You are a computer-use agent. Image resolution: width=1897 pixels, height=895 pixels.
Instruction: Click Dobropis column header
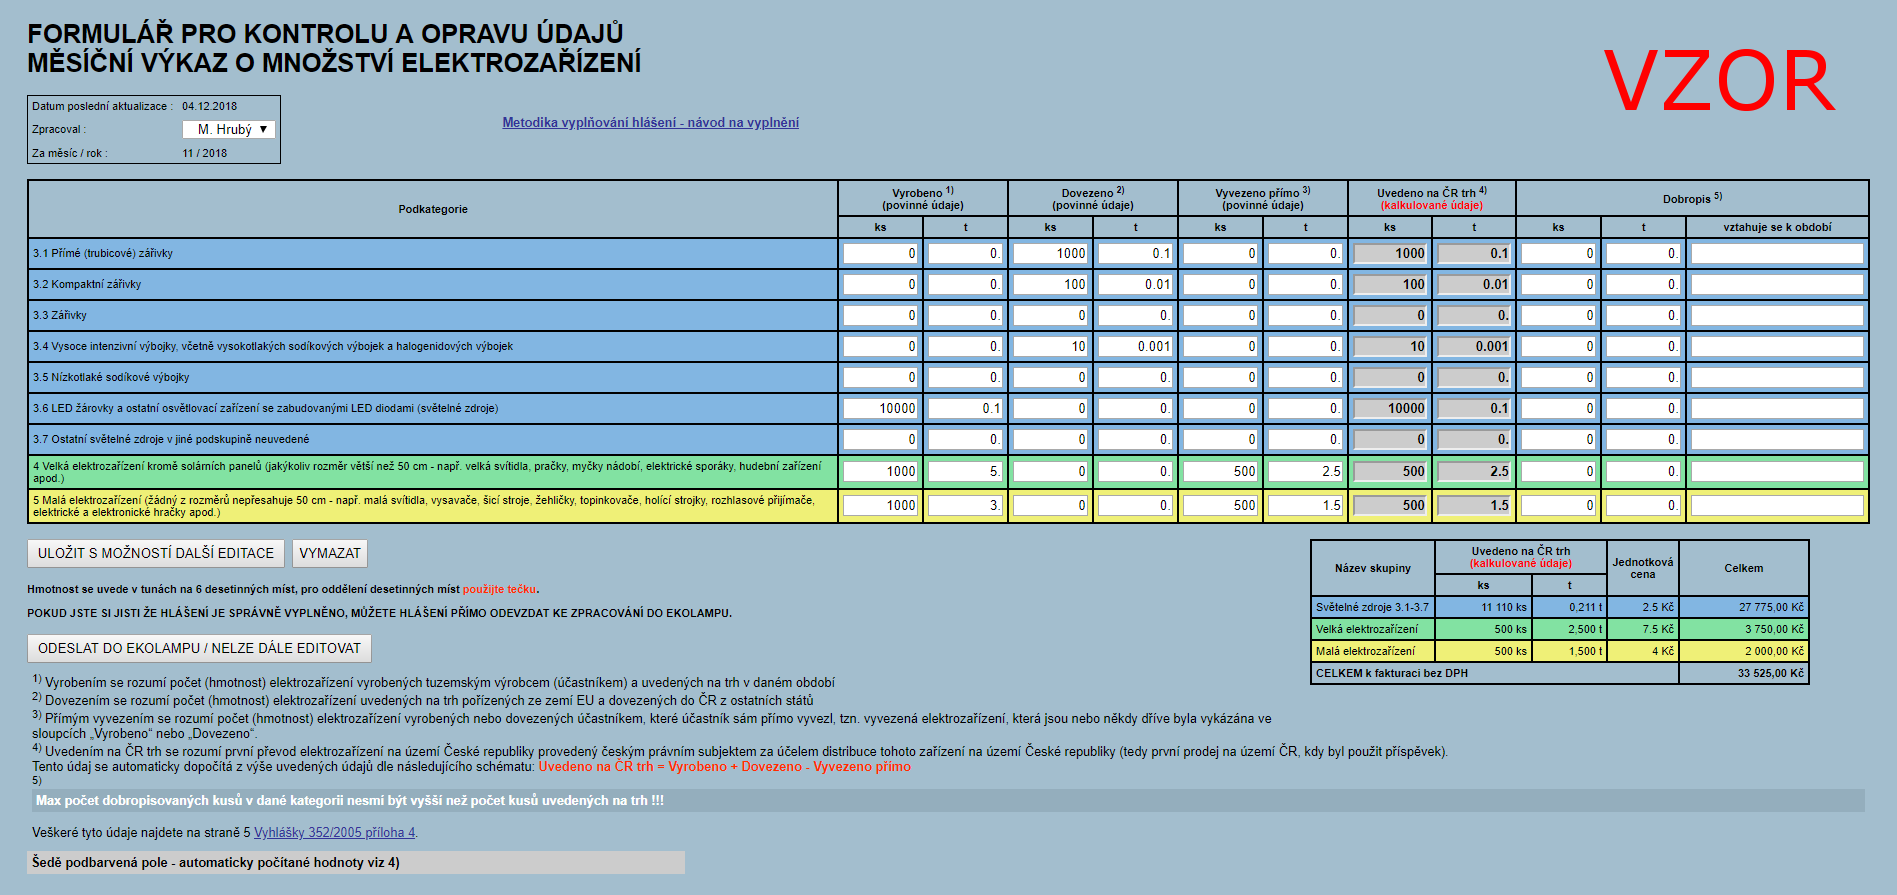click(x=1692, y=198)
